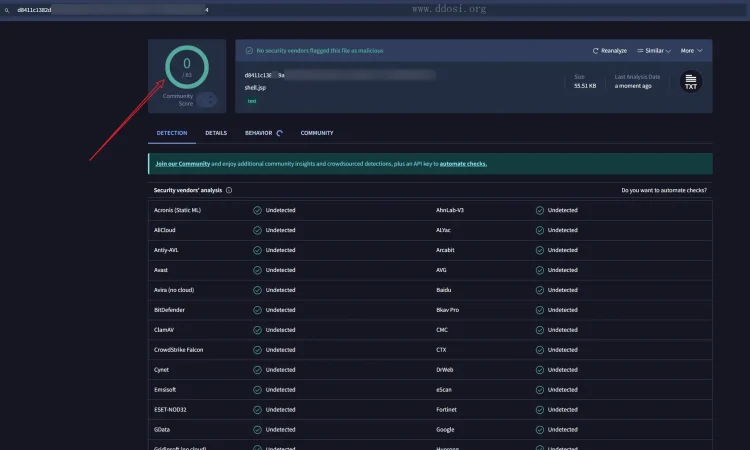750x450 pixels.
Task: Select 'Security vendors' analysis' heading text
Action: [x=188, y=190]
